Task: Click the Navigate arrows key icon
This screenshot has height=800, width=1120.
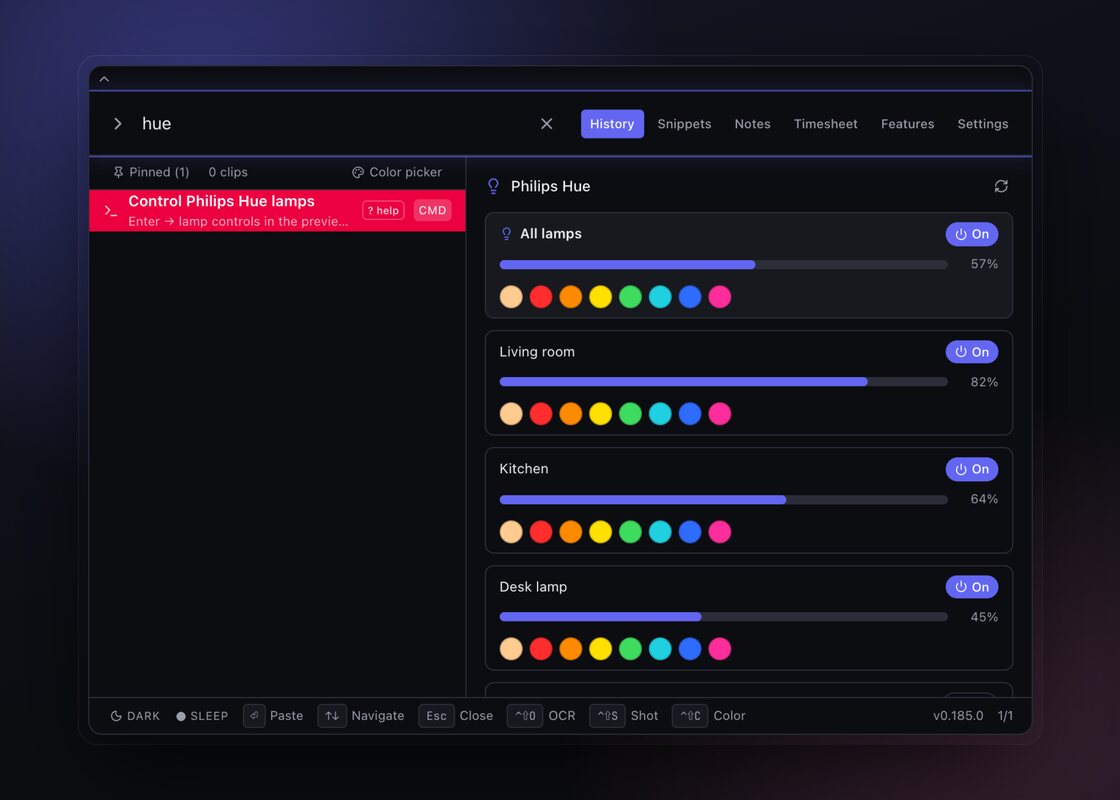Action: tap(332, 716)
